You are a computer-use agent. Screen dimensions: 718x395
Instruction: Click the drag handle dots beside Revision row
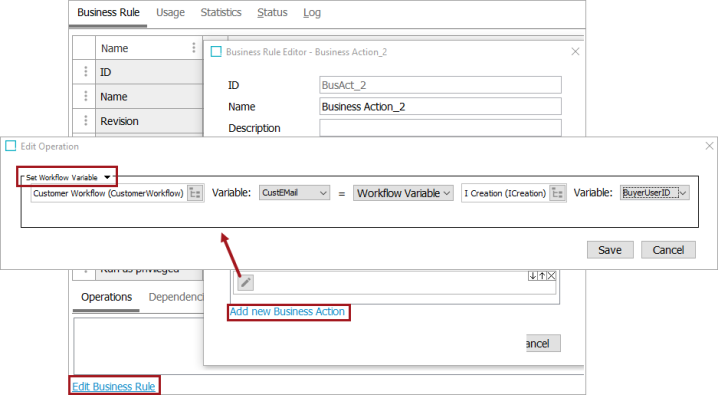click(x=86, y=120)
